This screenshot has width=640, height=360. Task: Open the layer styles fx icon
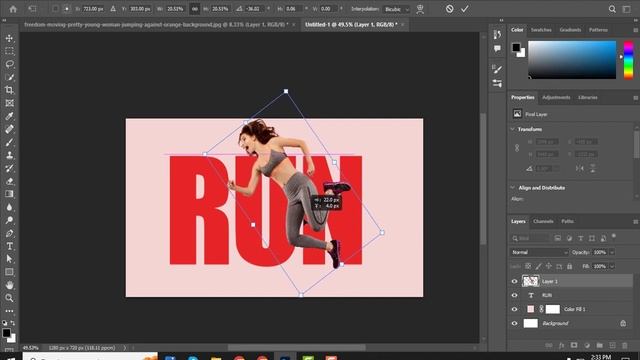click(x=561, y=345)
